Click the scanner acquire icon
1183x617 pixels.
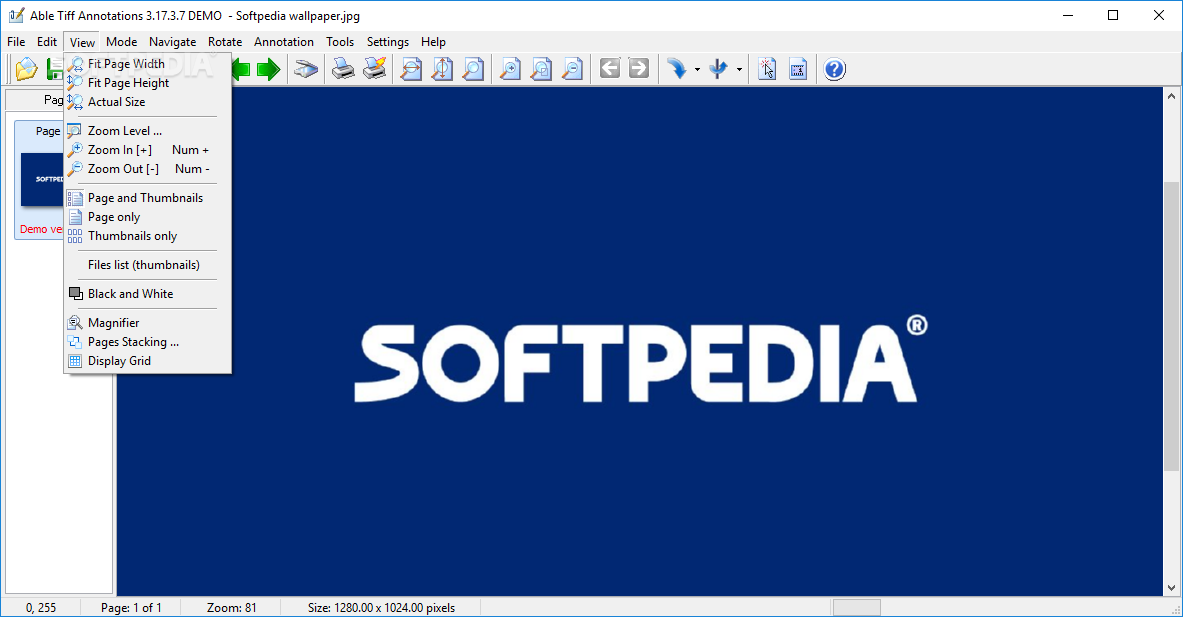pyautogui.click(x=306, y=69)
